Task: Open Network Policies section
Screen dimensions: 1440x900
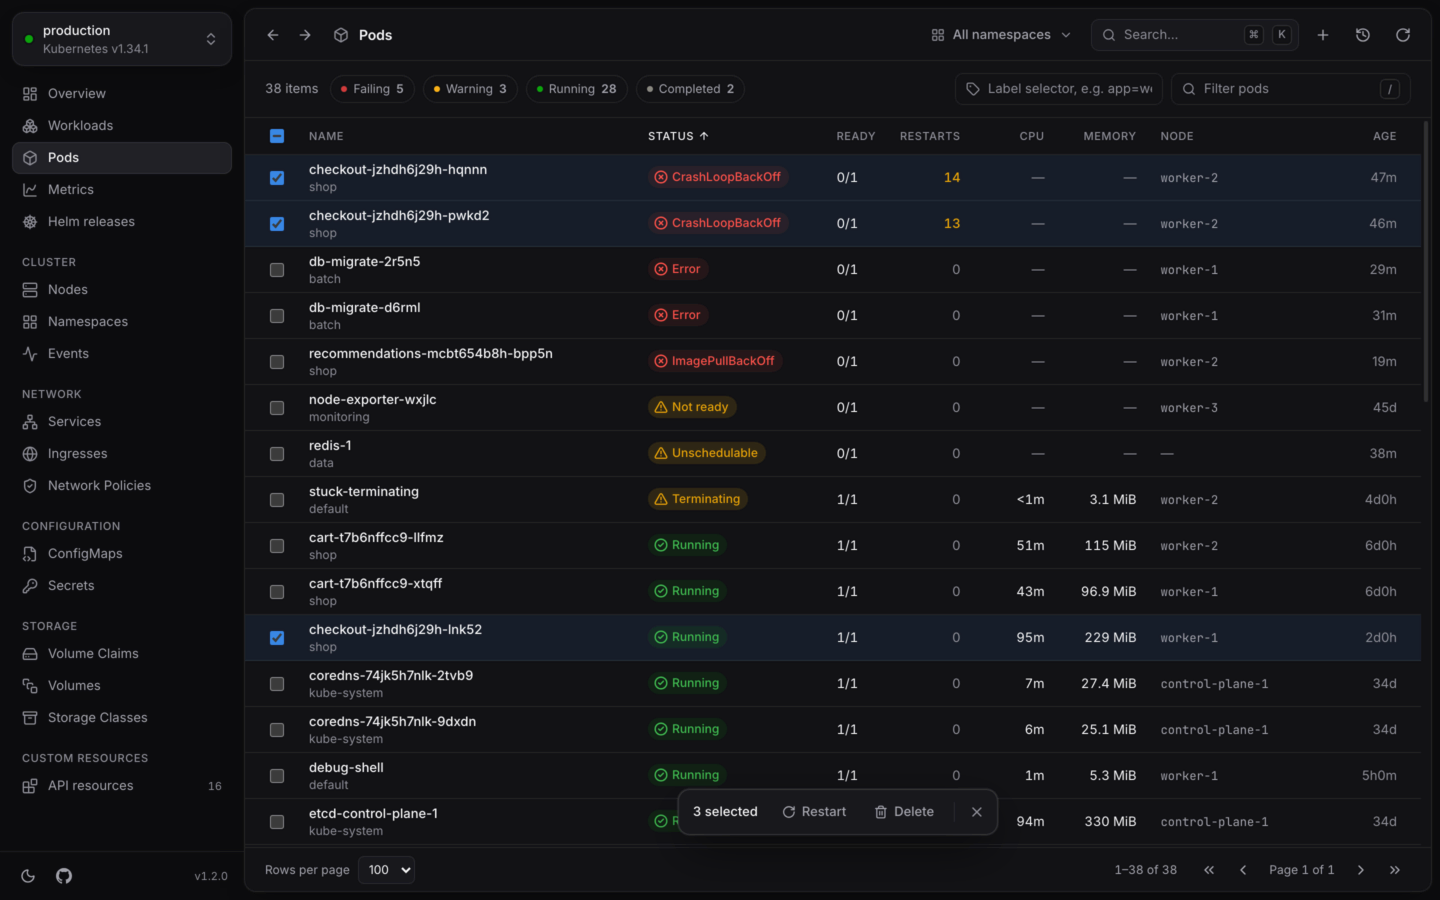Action: point(122,486)
